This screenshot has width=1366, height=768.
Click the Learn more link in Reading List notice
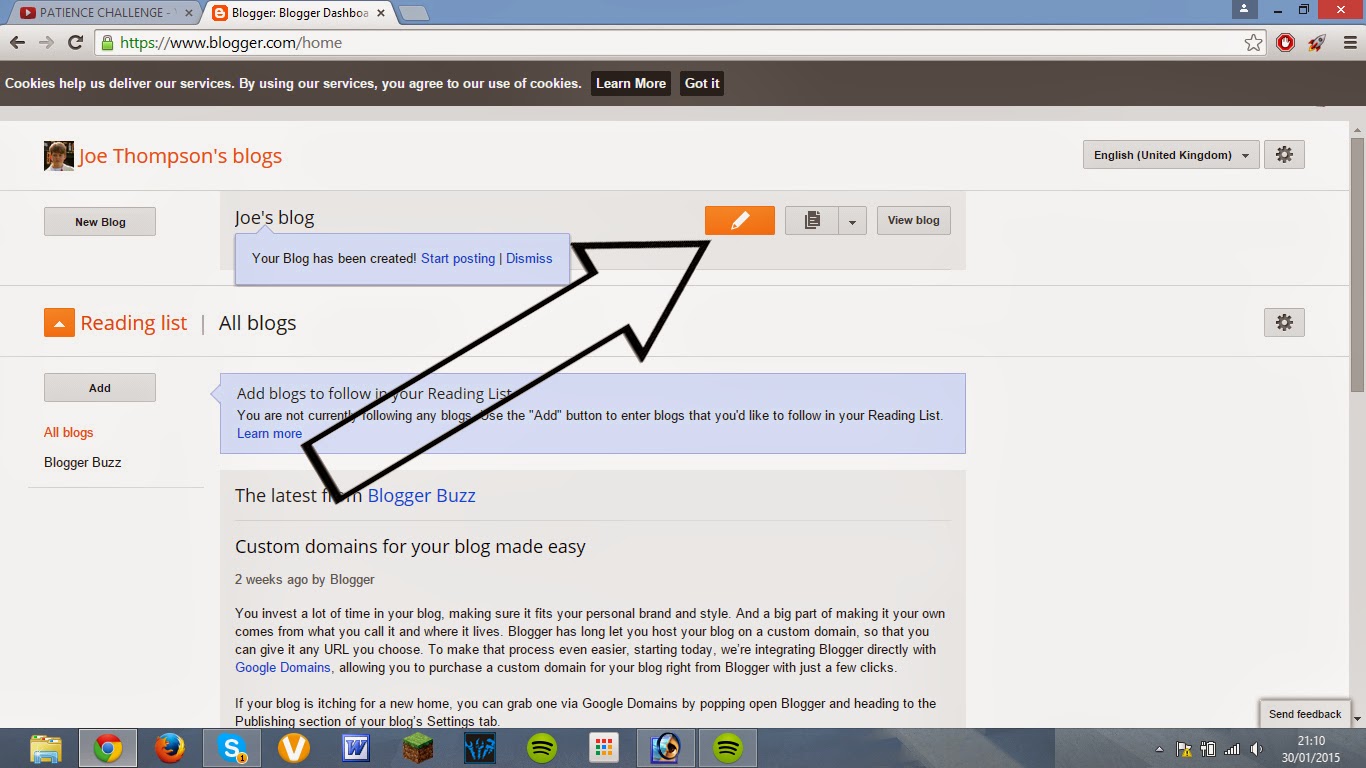point(269,434)
